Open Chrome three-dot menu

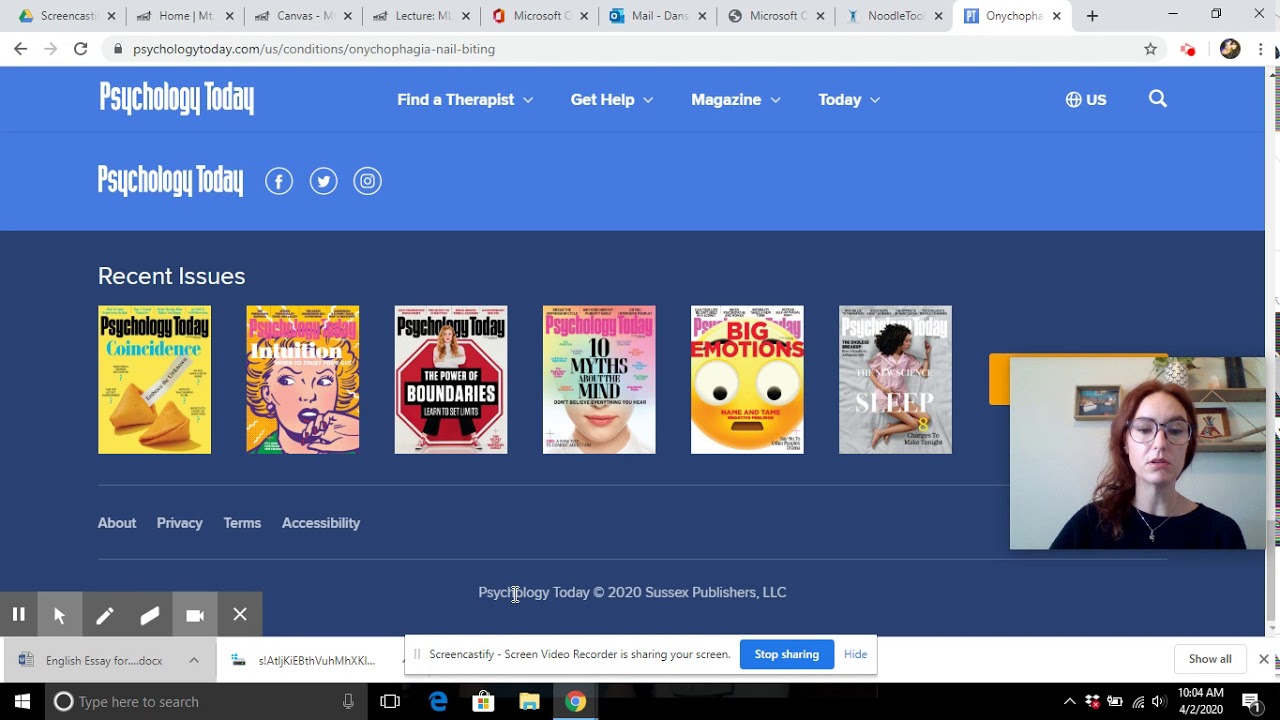click(1261, 49)
